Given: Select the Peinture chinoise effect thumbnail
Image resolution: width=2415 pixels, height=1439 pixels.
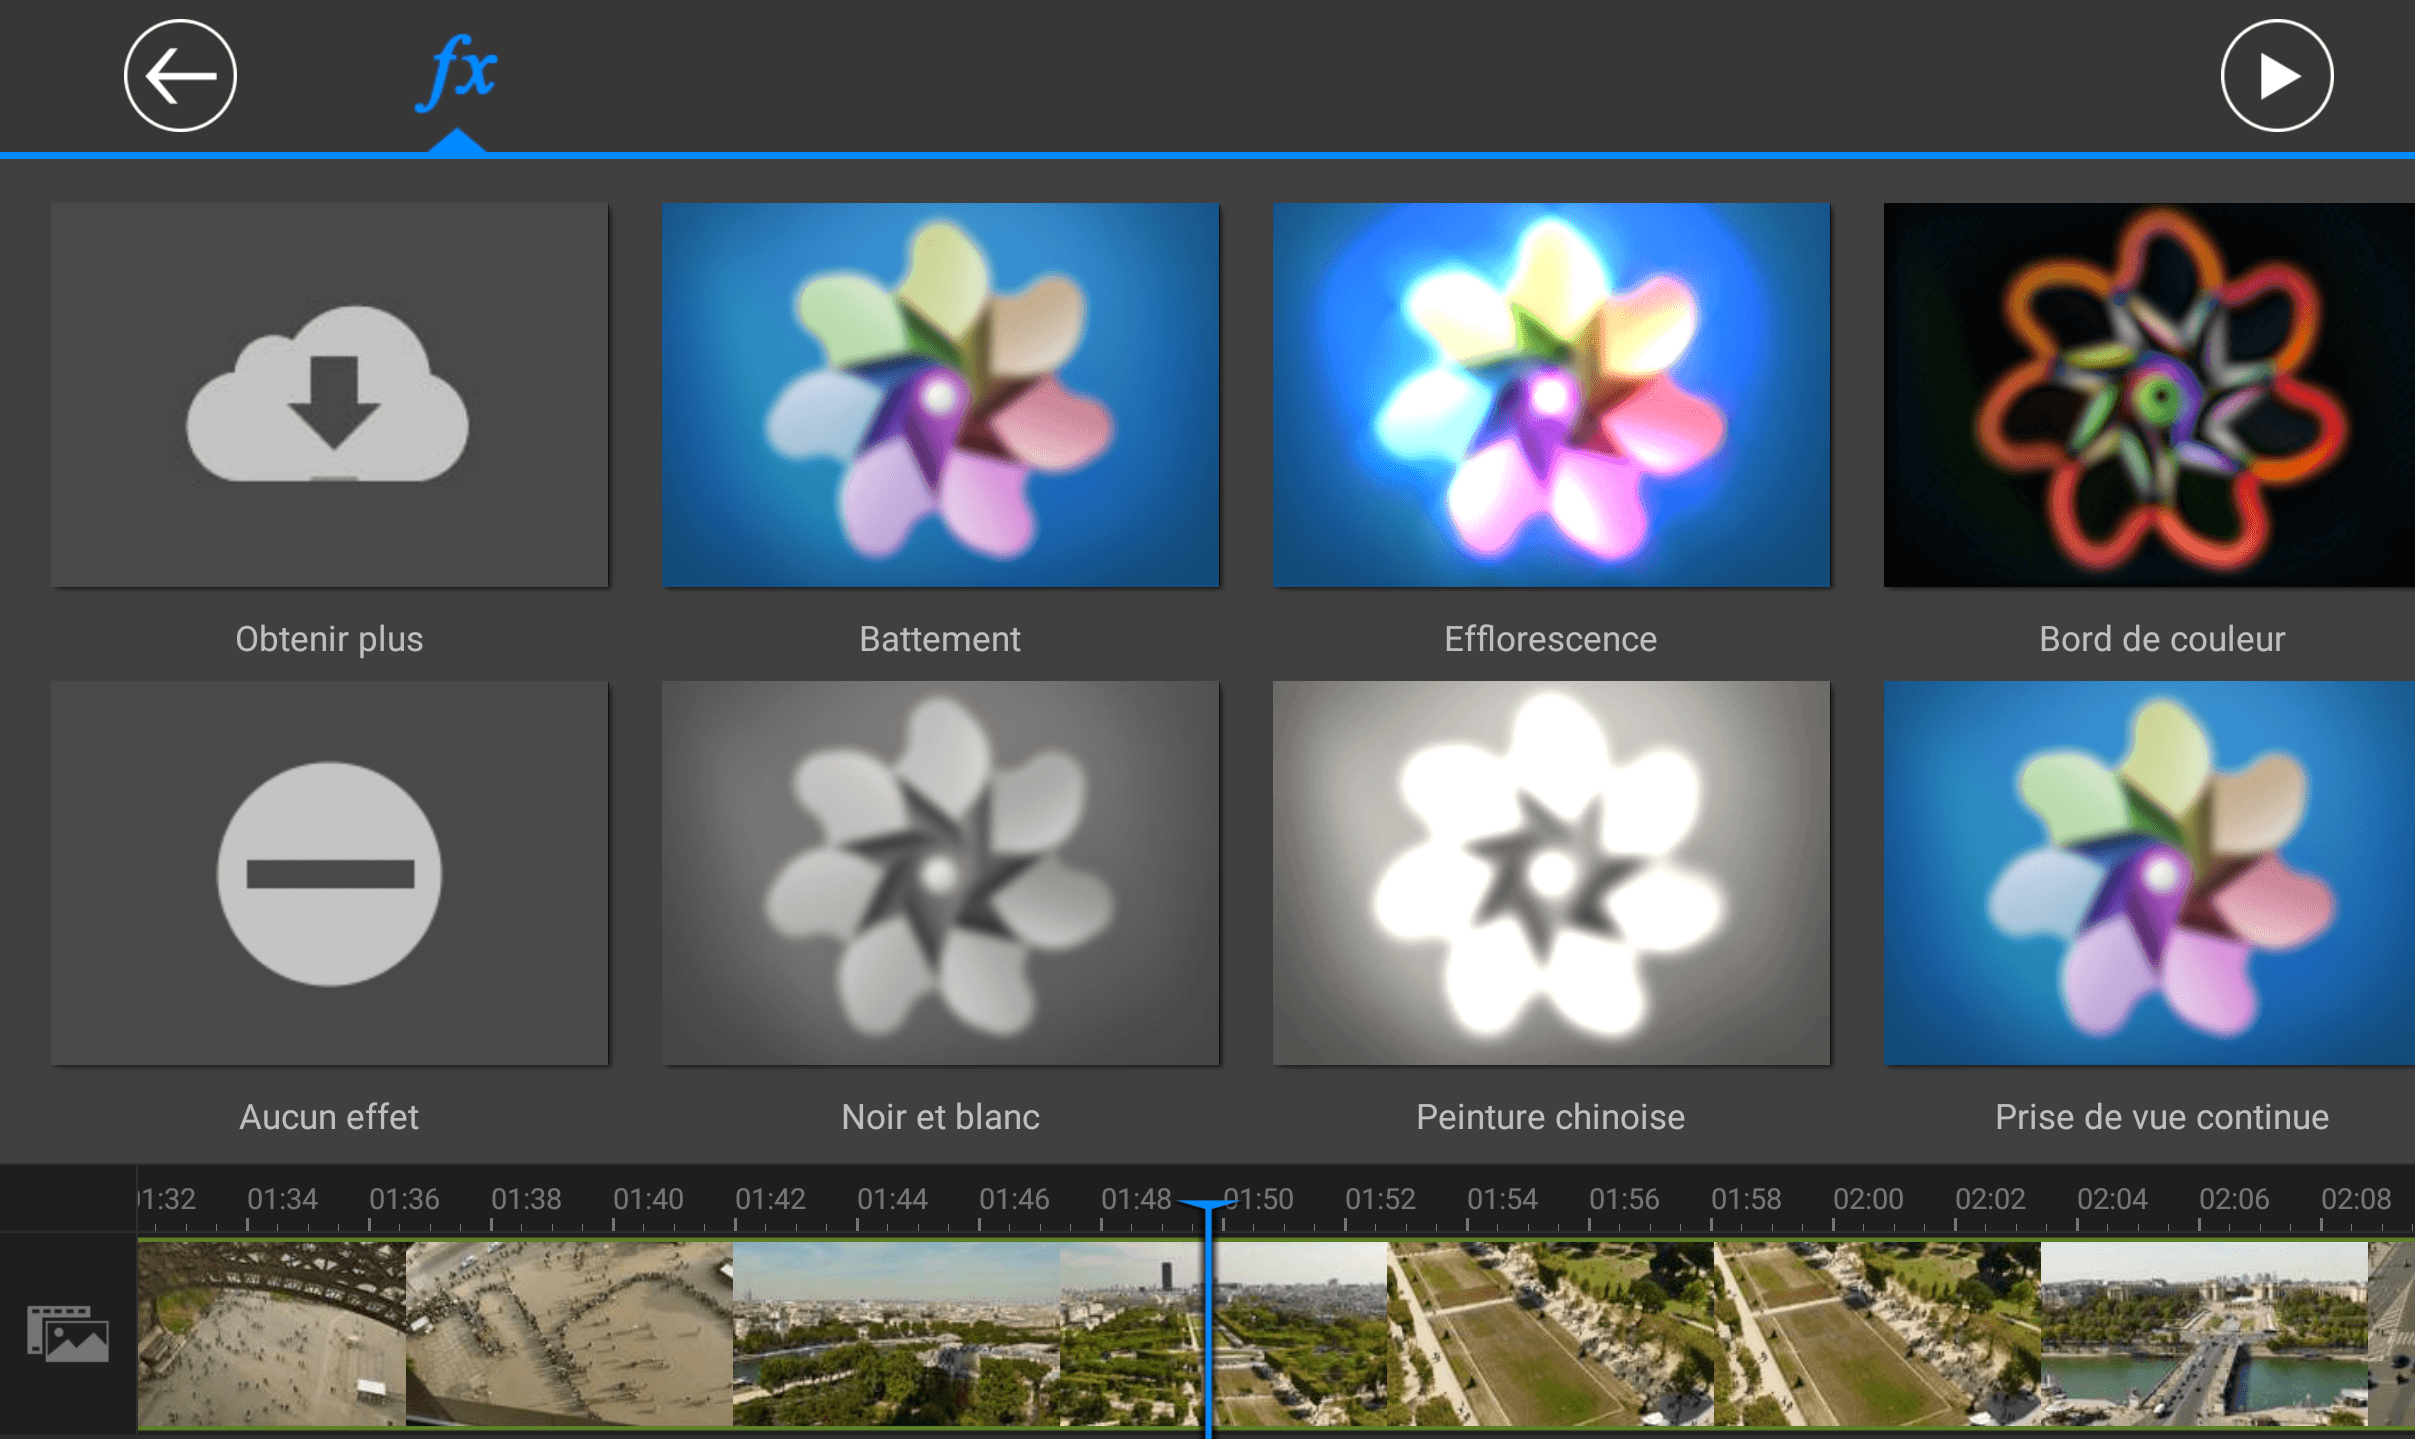Looking at the screenshot, I should 1550,873.
